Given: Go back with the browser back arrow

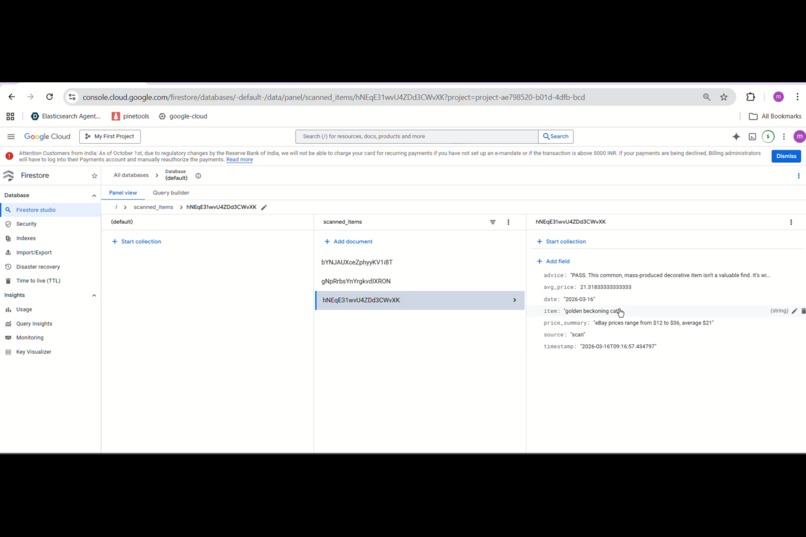Looking at the screenshot, I should 12,97.
